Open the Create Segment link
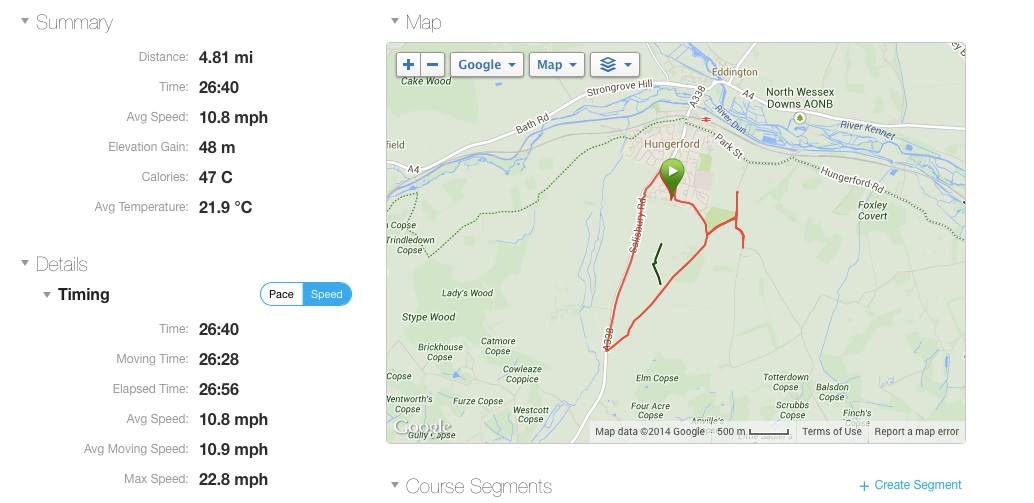The width and height of the screenshot is (1034, 503). point(917,485)
